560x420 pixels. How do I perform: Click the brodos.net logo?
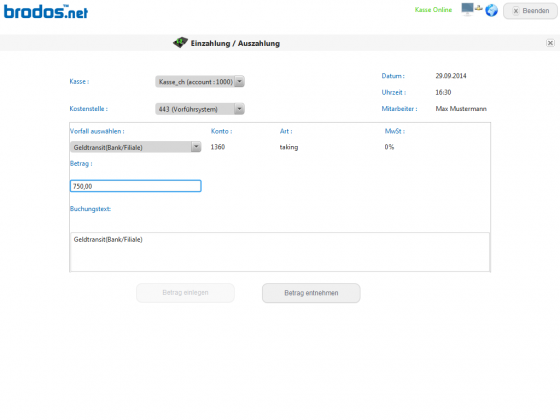pos(46,11)
